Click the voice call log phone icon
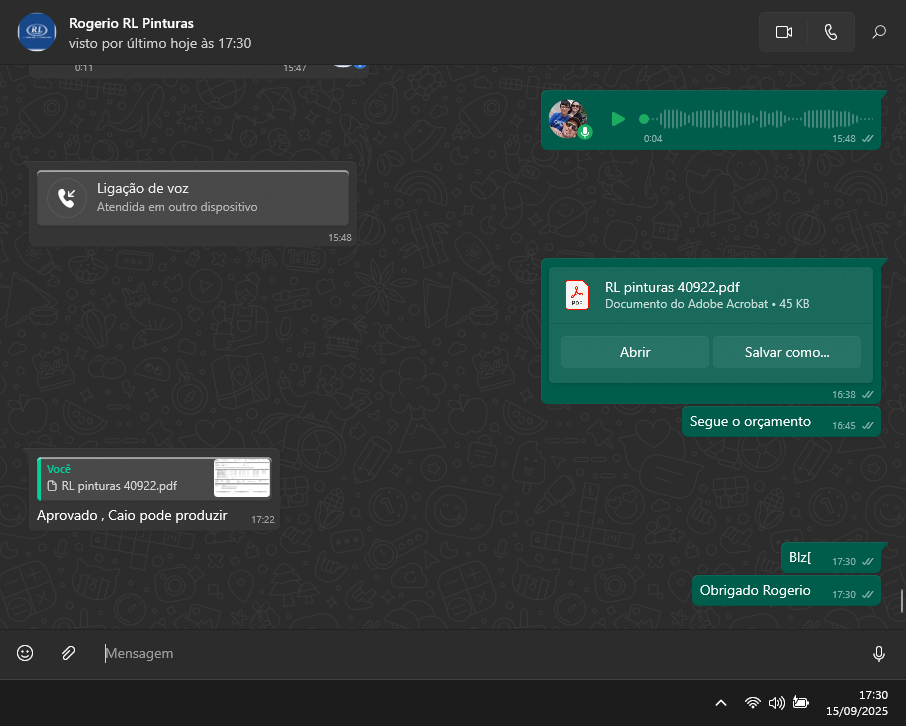Viewport: 906px width, 726px height. [x=67, y=197]
